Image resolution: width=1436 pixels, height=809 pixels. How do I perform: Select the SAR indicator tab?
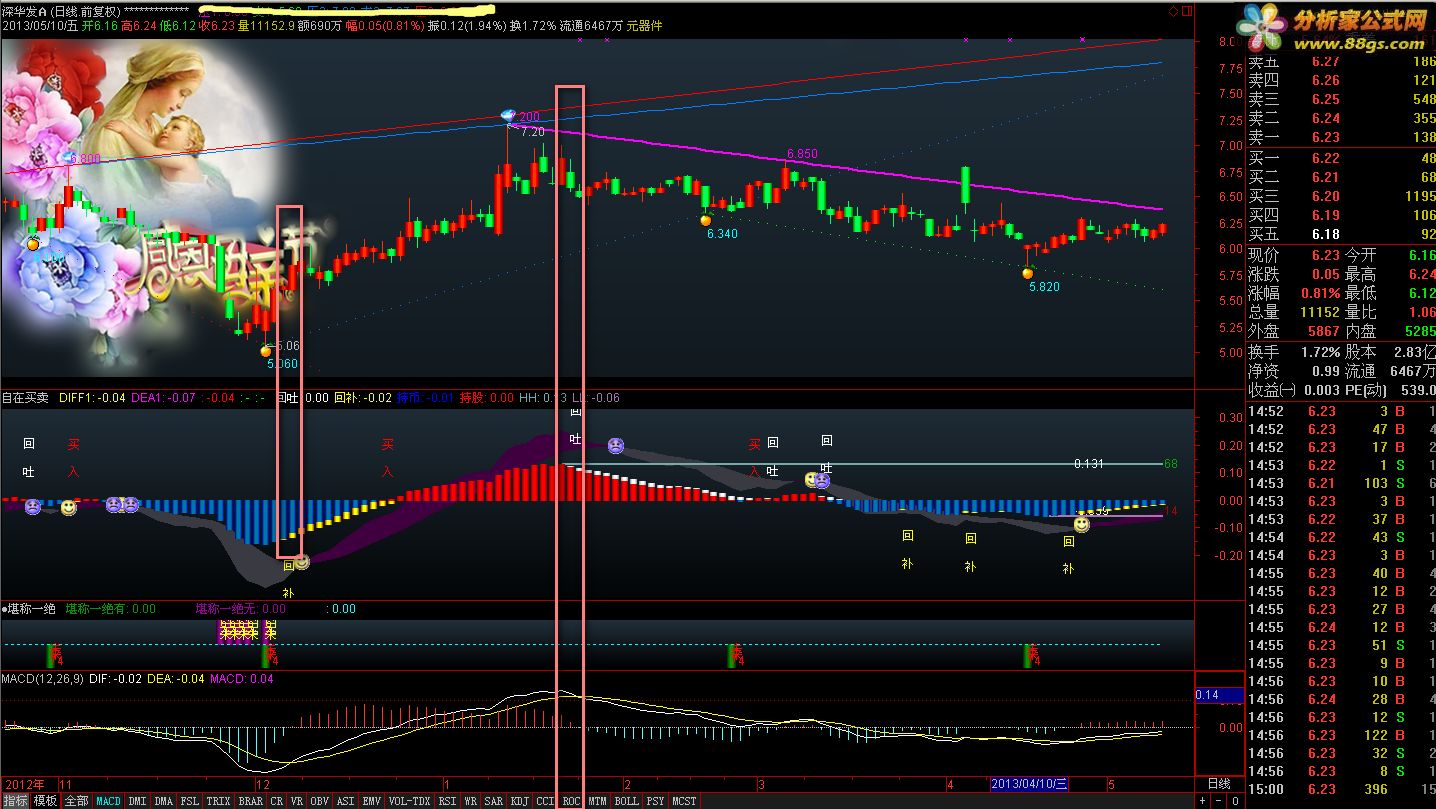coord(494,801)
